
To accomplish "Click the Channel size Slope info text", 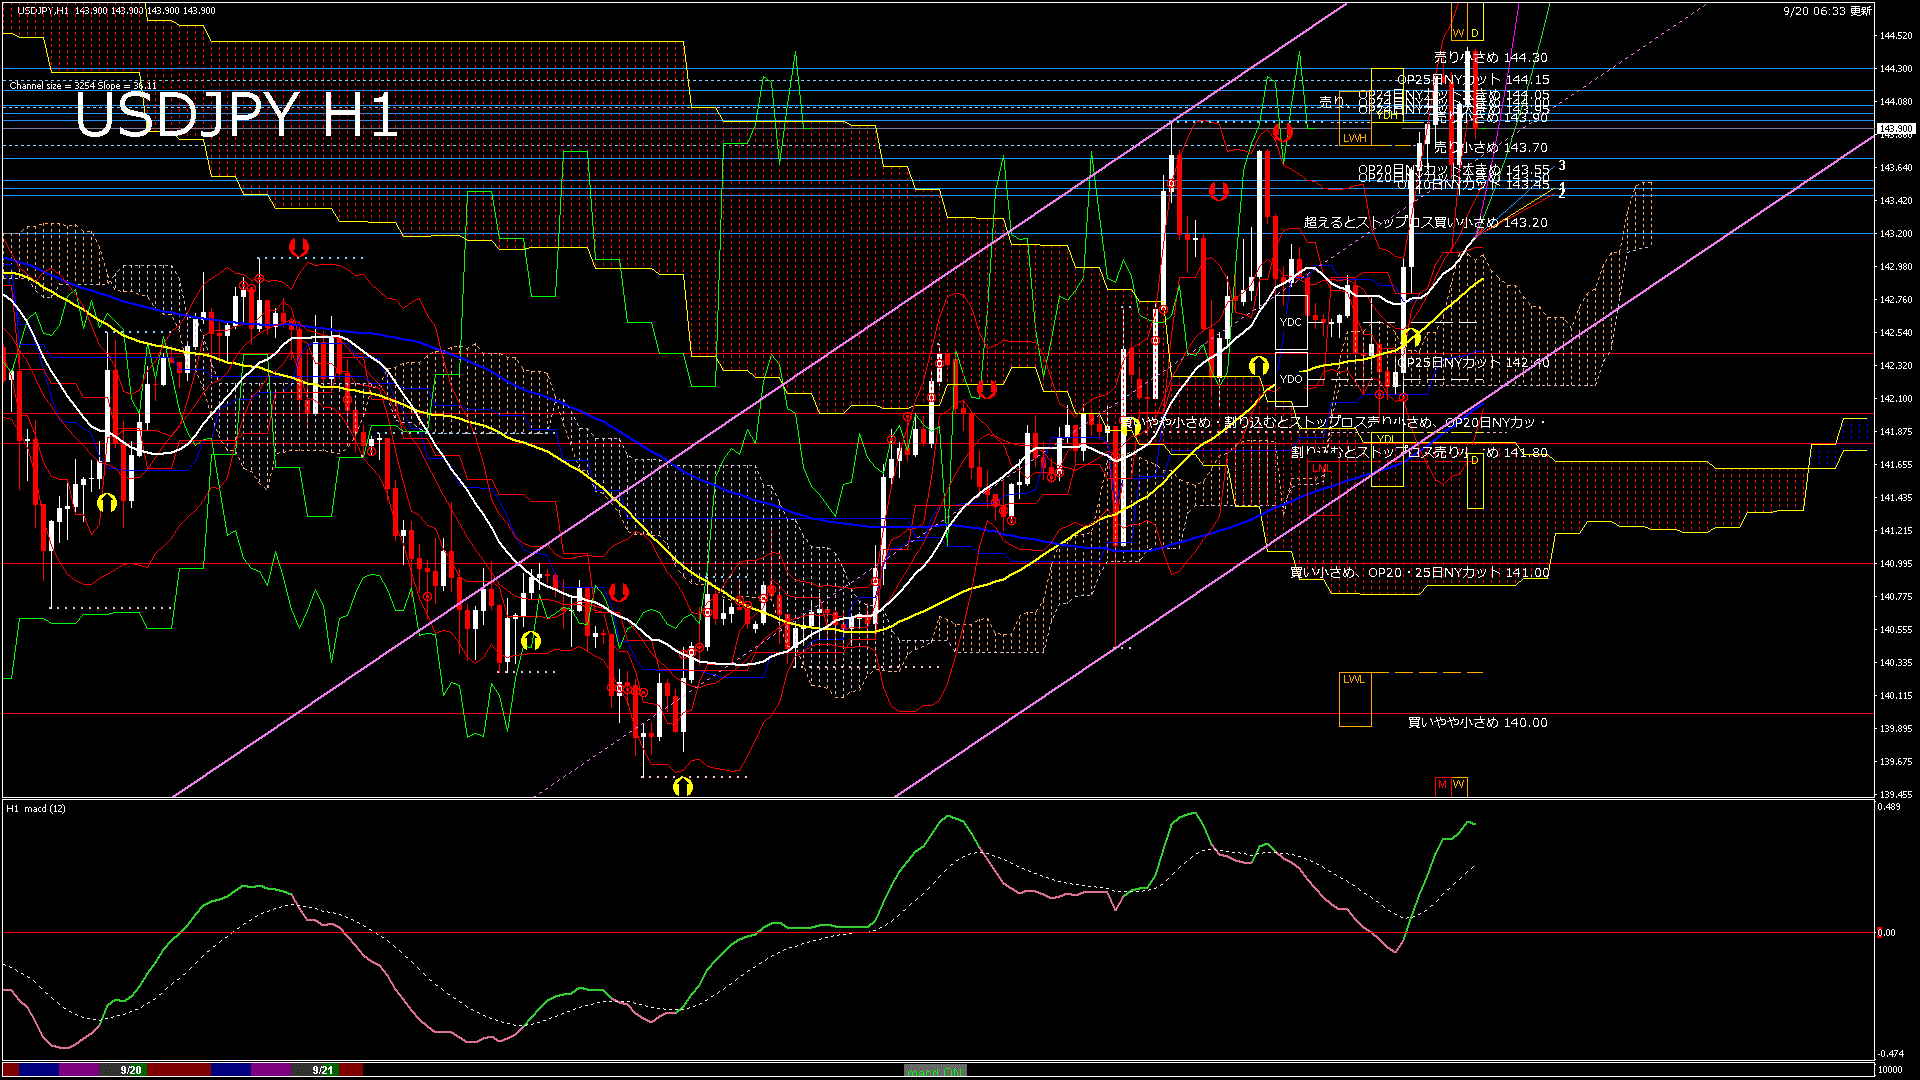I will (83, 86).
